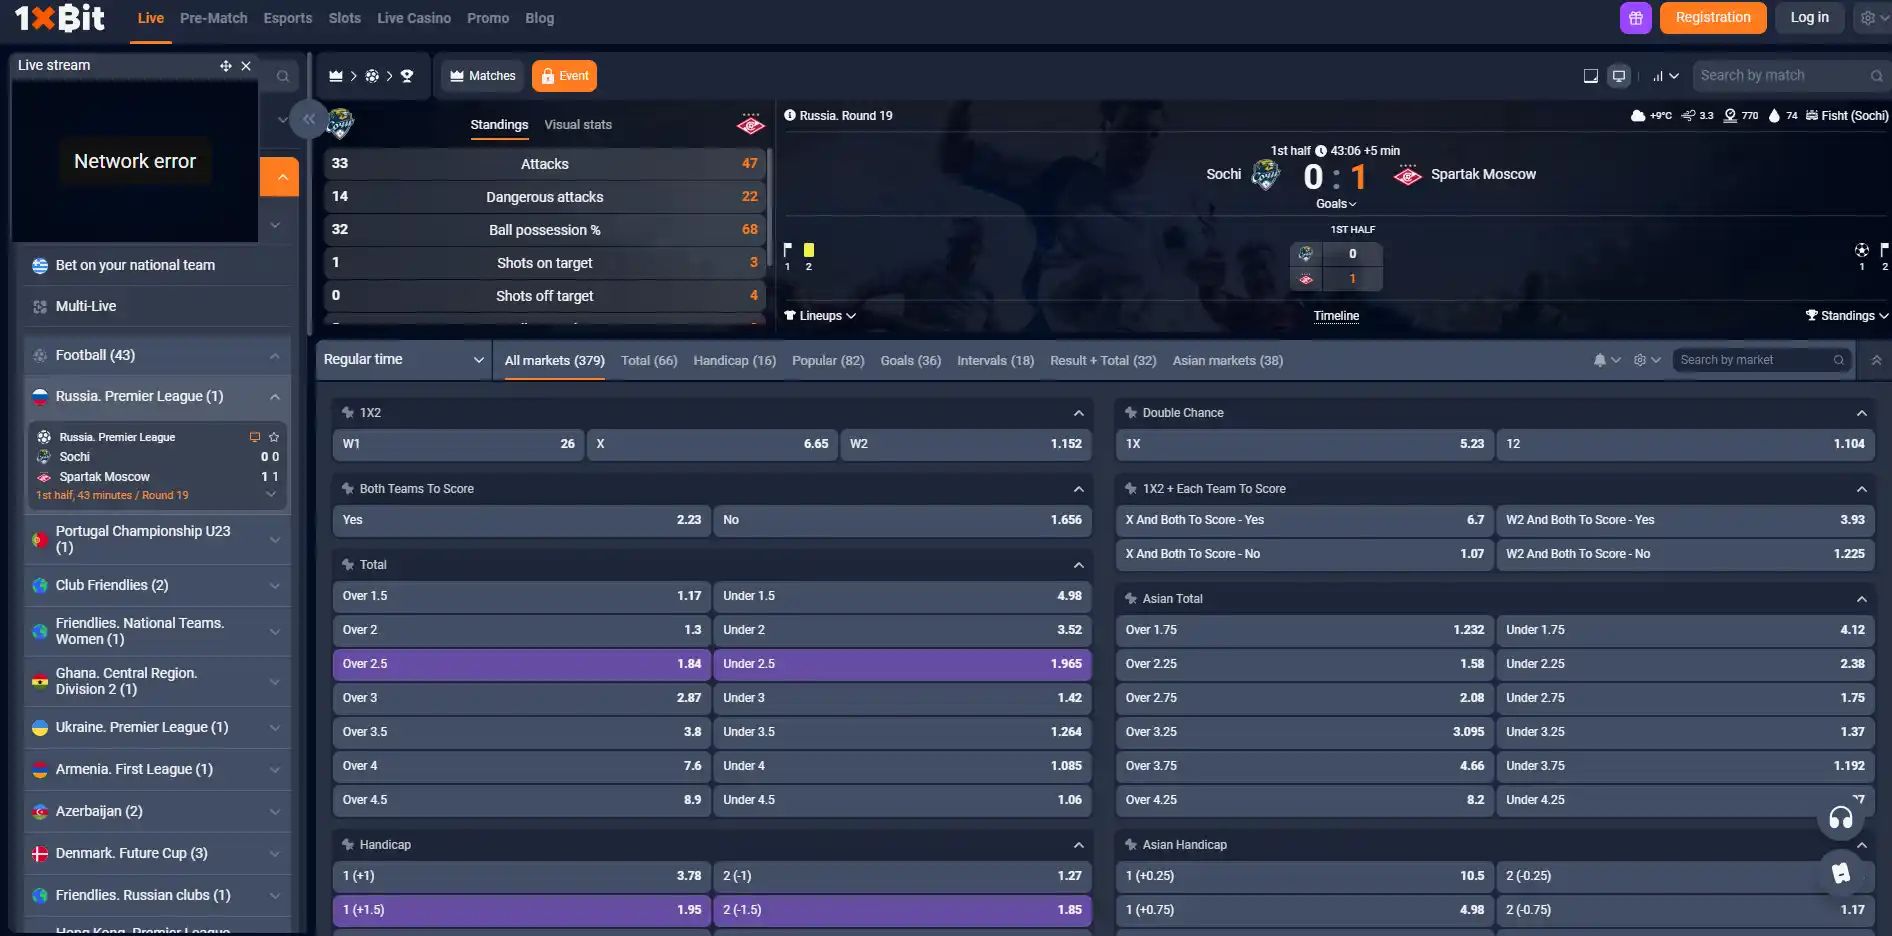The width and height of the screenshot is (1892, 936).
Task: Click the football breadcrumb icon
Action: pyautogui.click(x=372, y=76)
